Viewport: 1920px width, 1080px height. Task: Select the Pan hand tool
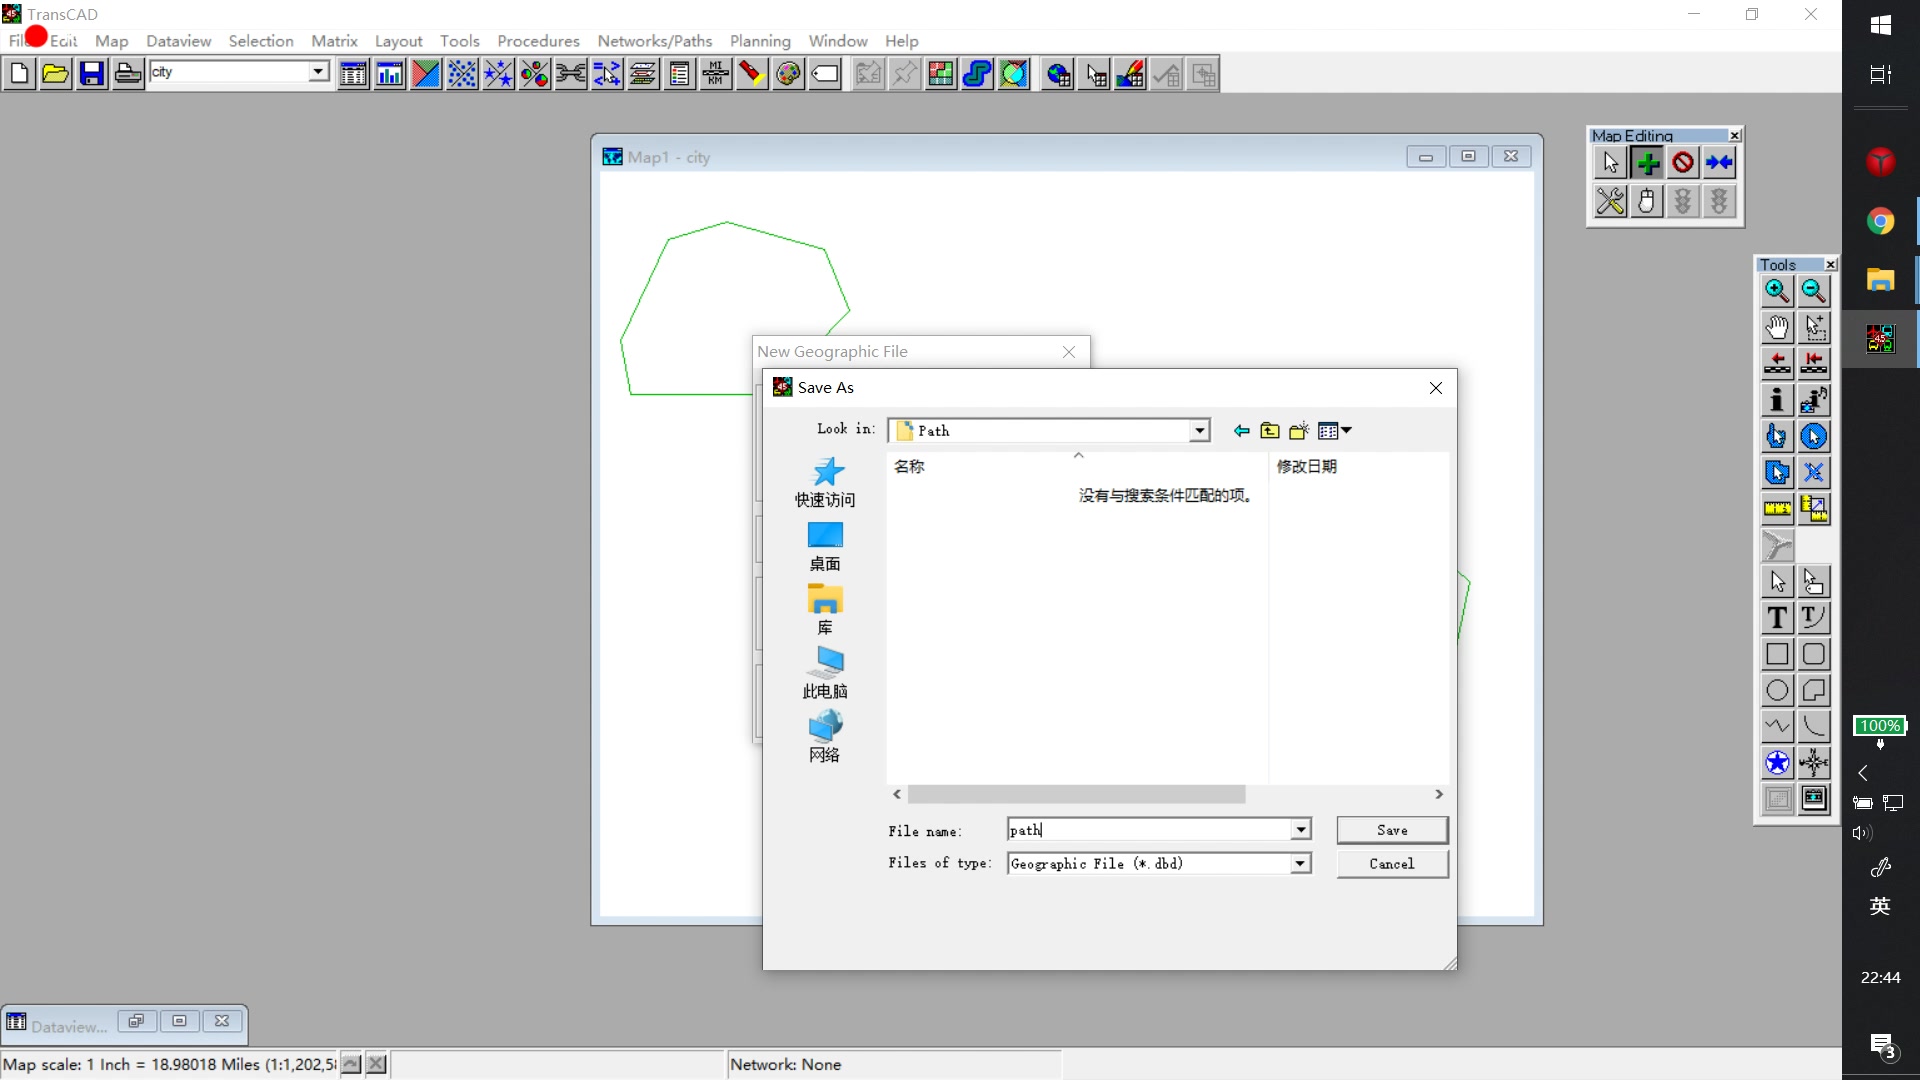tap(1777, 327)
